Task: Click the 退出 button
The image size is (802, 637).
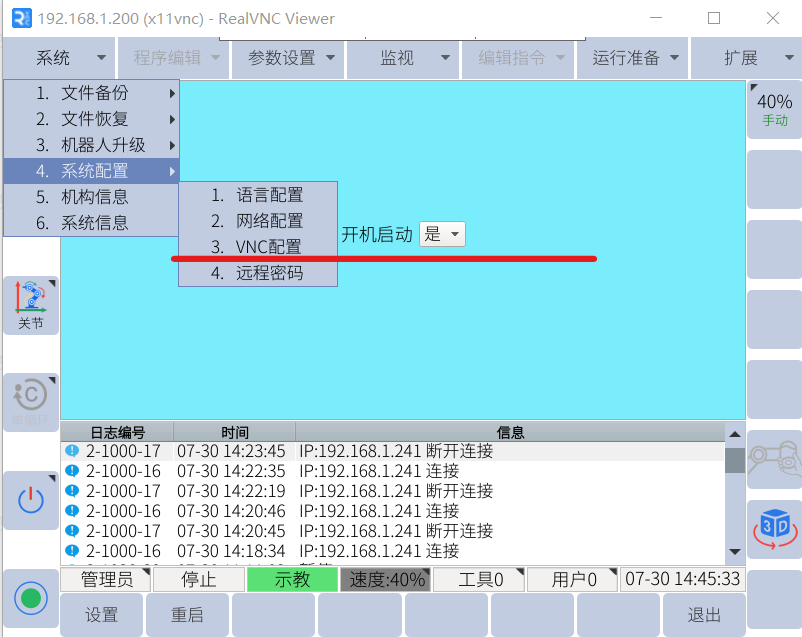Action: click(x=704, y=615)
